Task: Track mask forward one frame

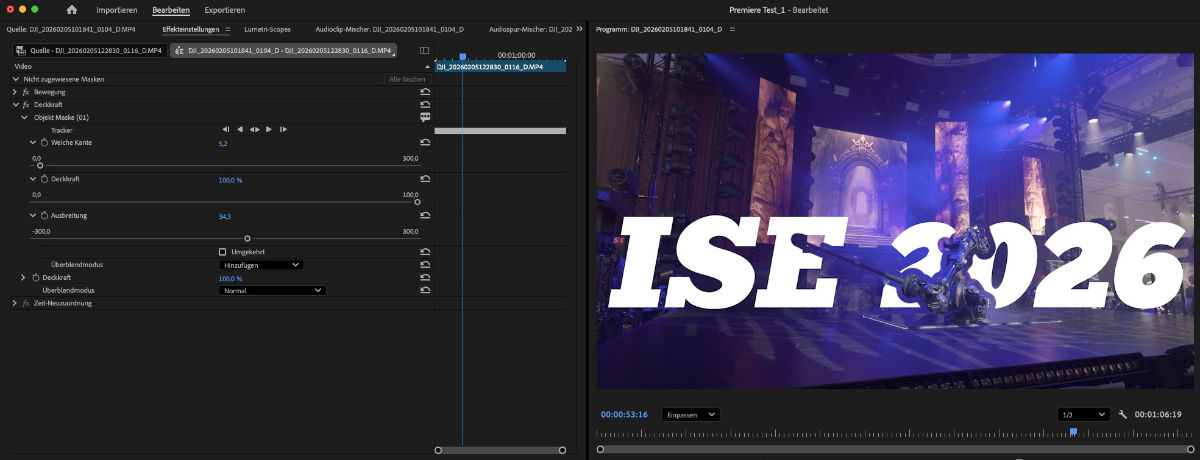Action: tap(284, 130)
